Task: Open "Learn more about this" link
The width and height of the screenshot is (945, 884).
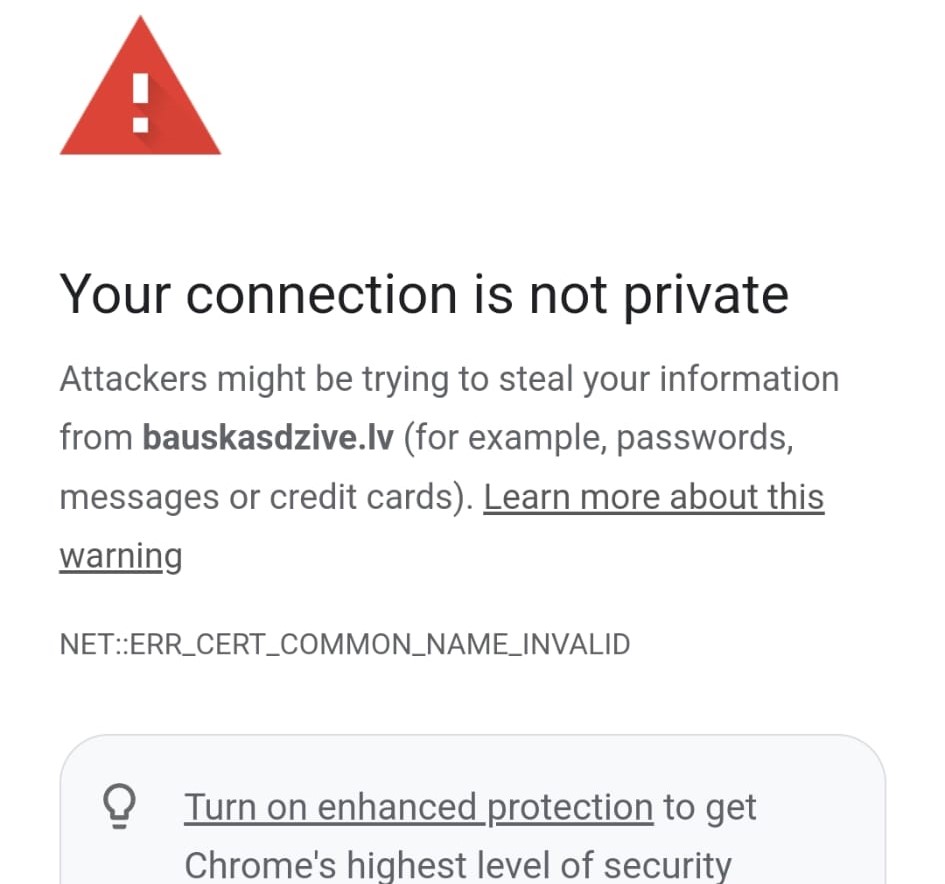Action: pos(653,496)
